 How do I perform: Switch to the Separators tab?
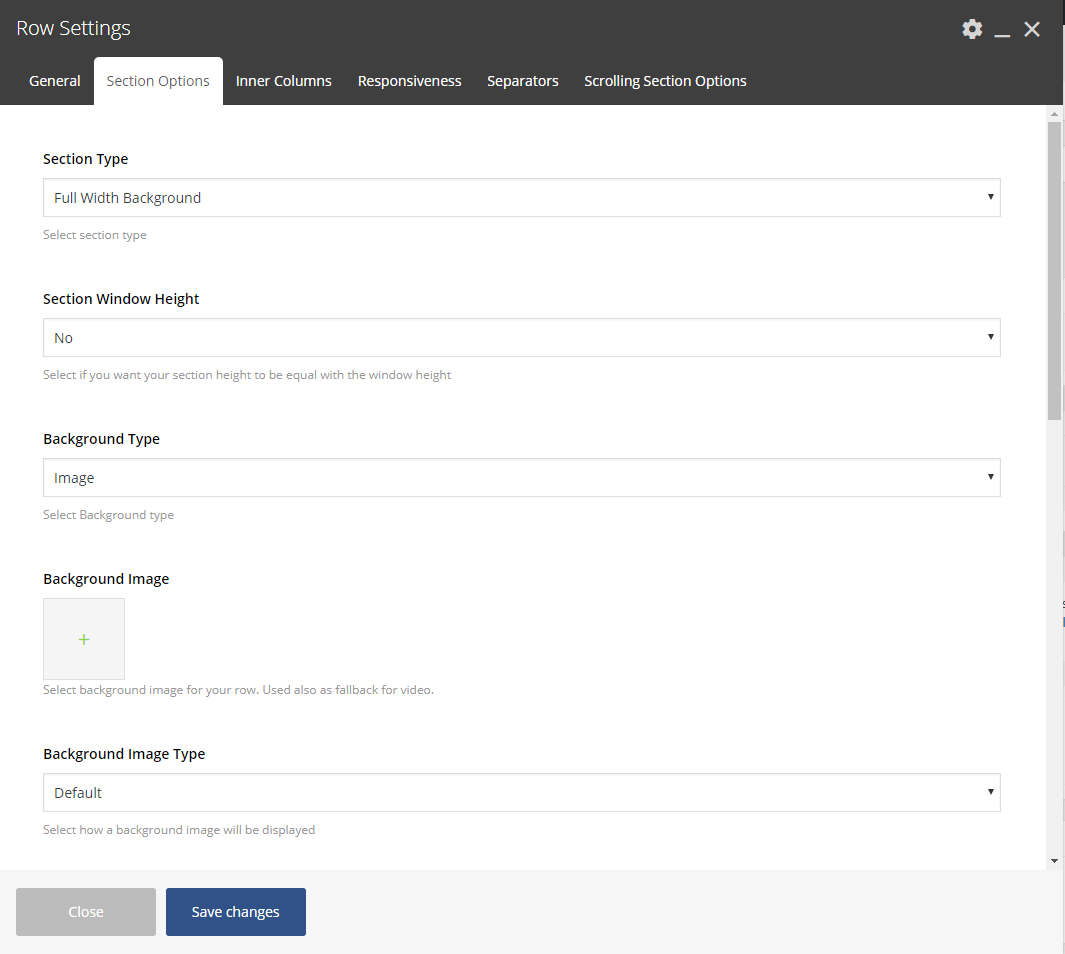coord(522,81)
